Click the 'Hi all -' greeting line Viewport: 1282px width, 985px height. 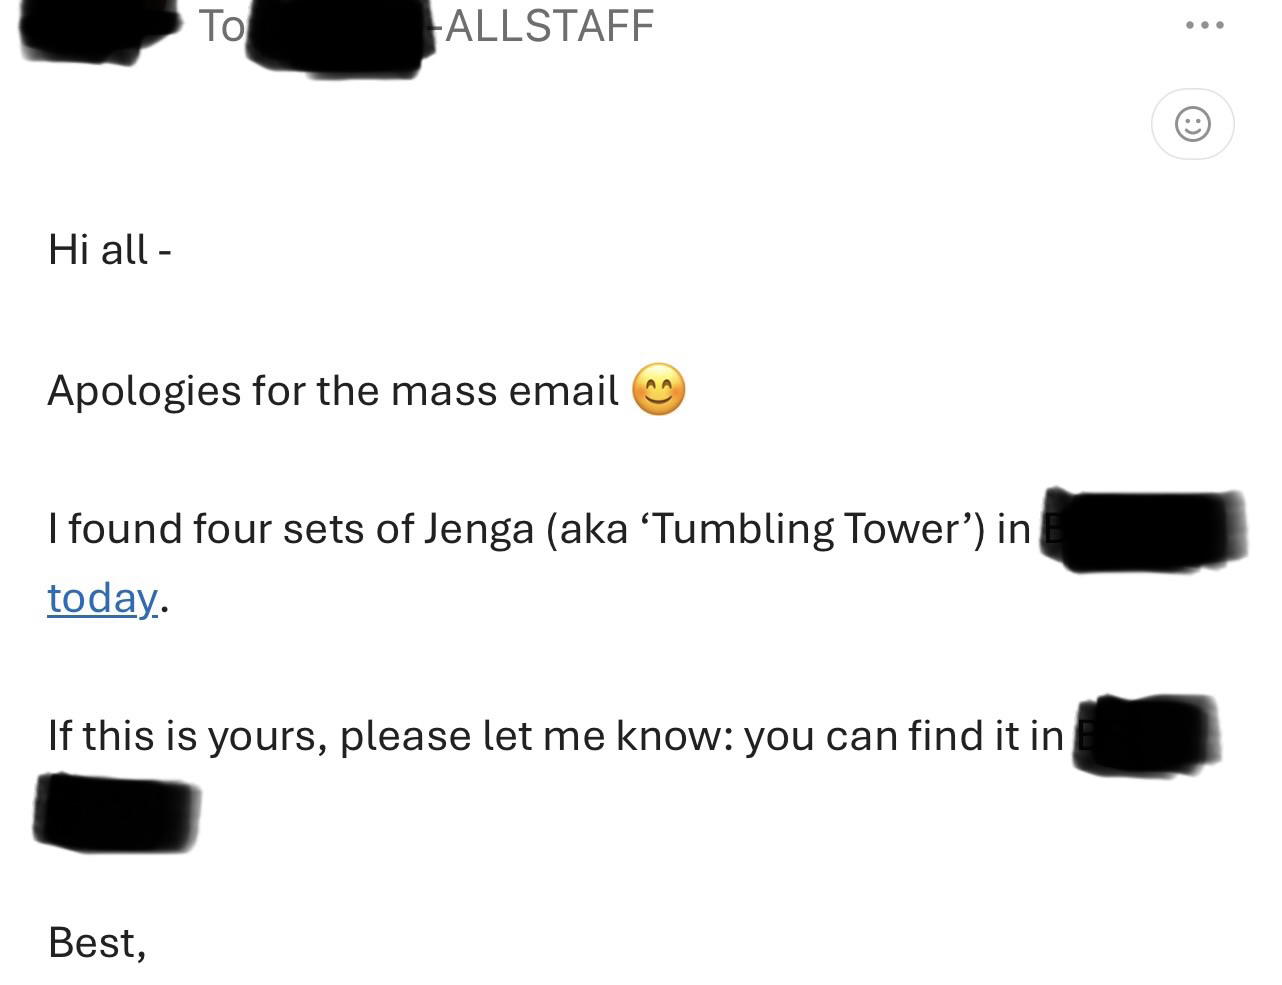point(109,249)
